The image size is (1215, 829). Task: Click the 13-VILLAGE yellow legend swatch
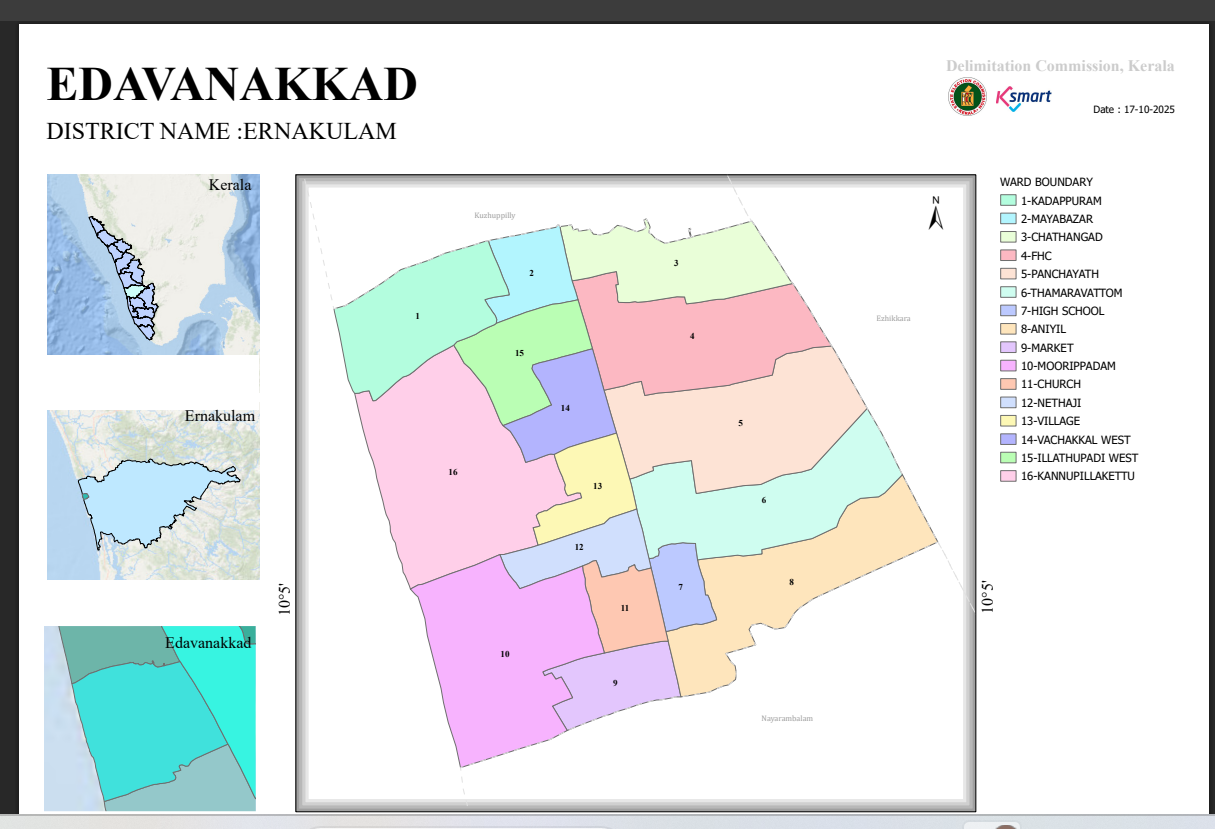(x=1008, y=421)
